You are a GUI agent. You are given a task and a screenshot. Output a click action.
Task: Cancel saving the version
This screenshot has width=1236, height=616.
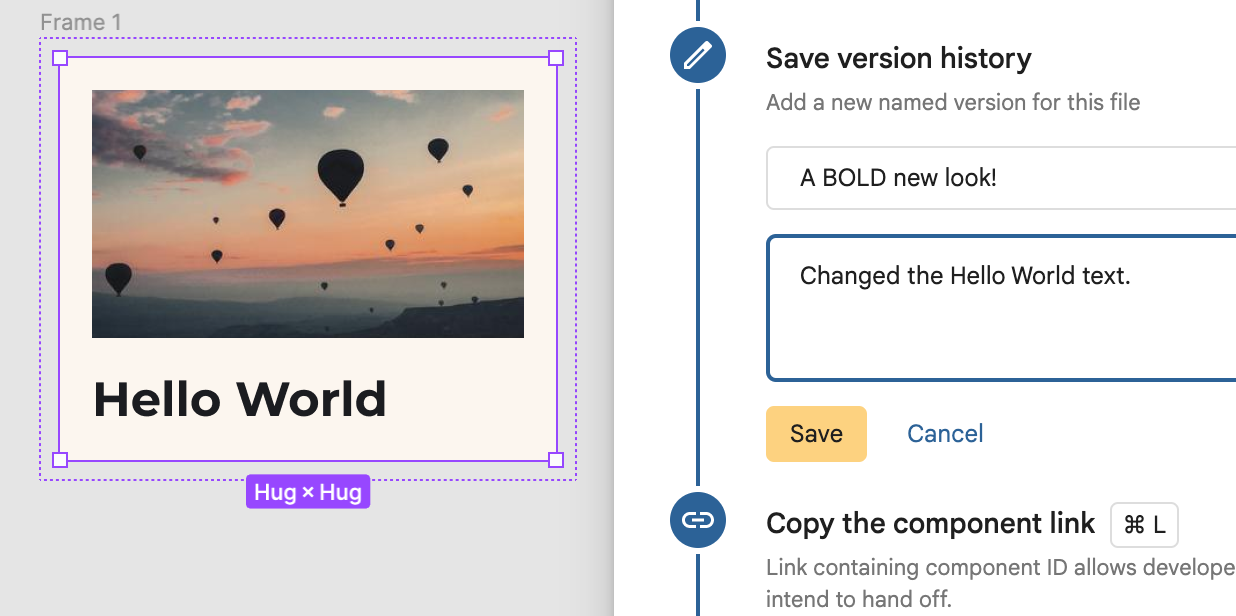pos(945,434)
